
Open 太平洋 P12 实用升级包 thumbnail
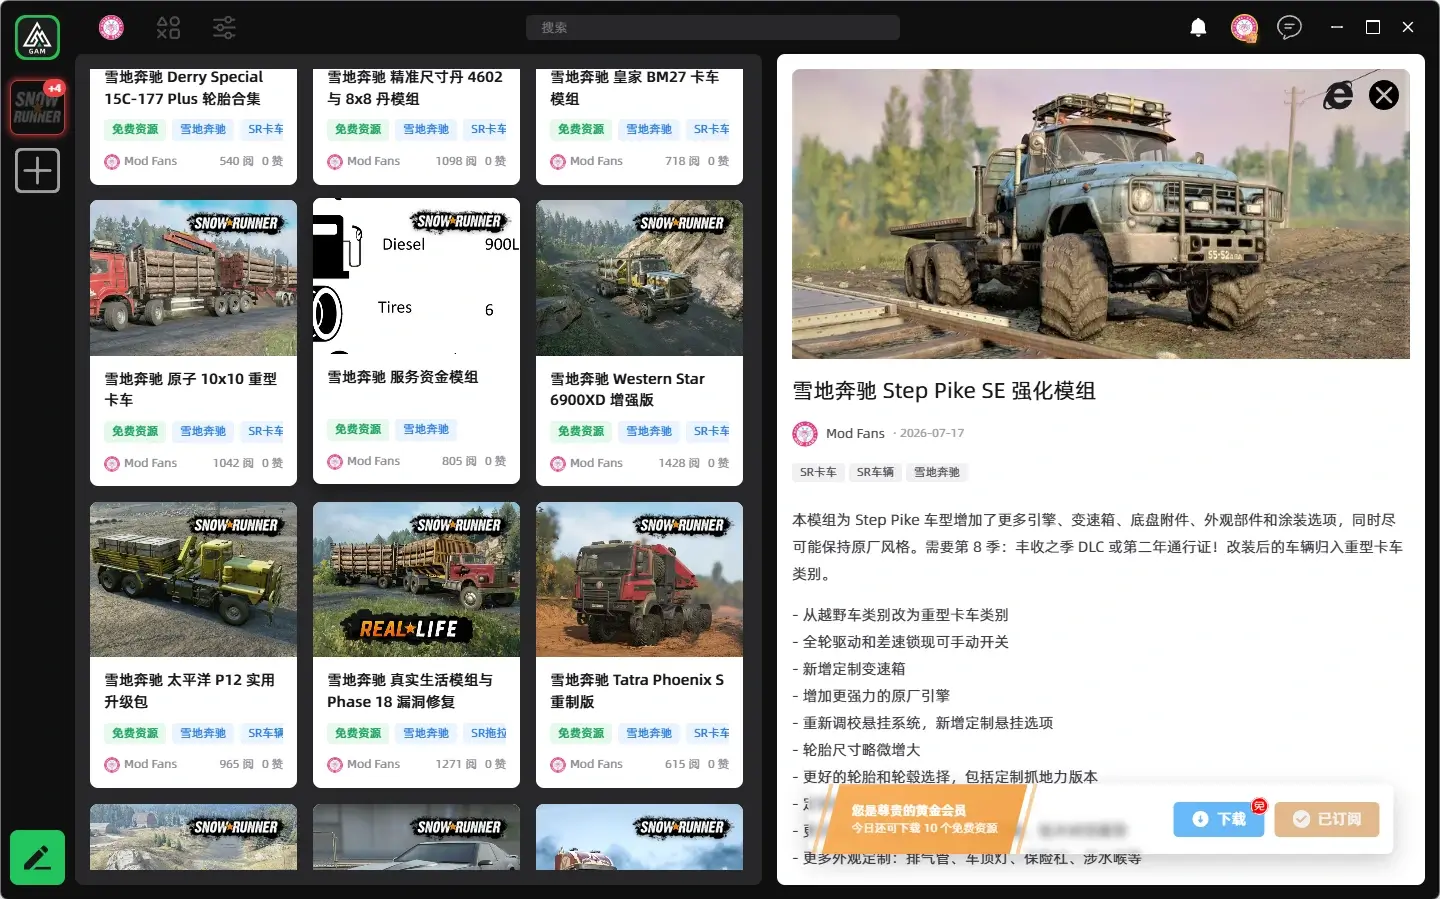coord(193,580)
